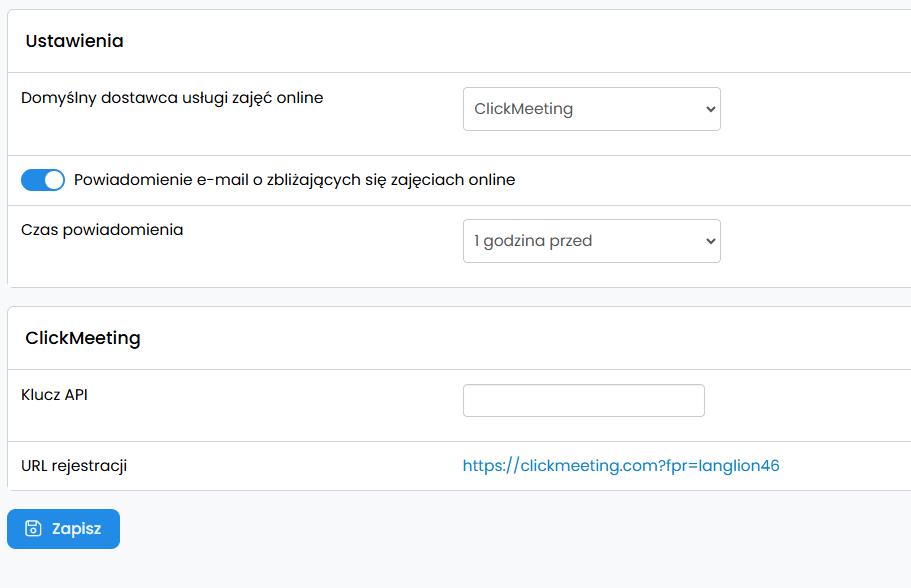Click the 'Czas powiadomienia' label
This screenshot has height=588, width=911.
[102, 230]
